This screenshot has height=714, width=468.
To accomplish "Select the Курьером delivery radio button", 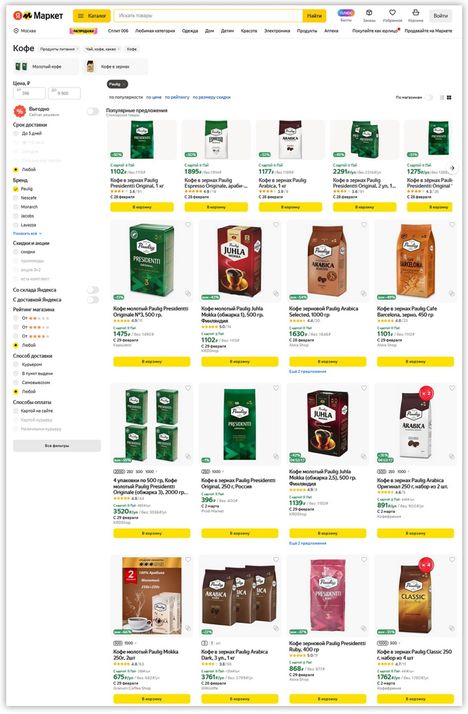I will coord(16,365).
